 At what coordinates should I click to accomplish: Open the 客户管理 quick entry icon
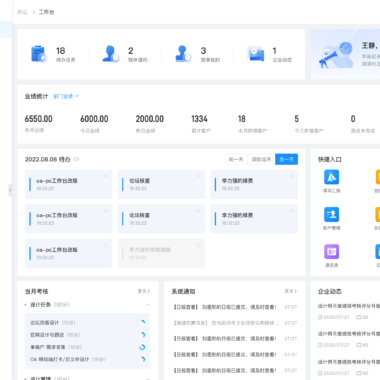331,214
